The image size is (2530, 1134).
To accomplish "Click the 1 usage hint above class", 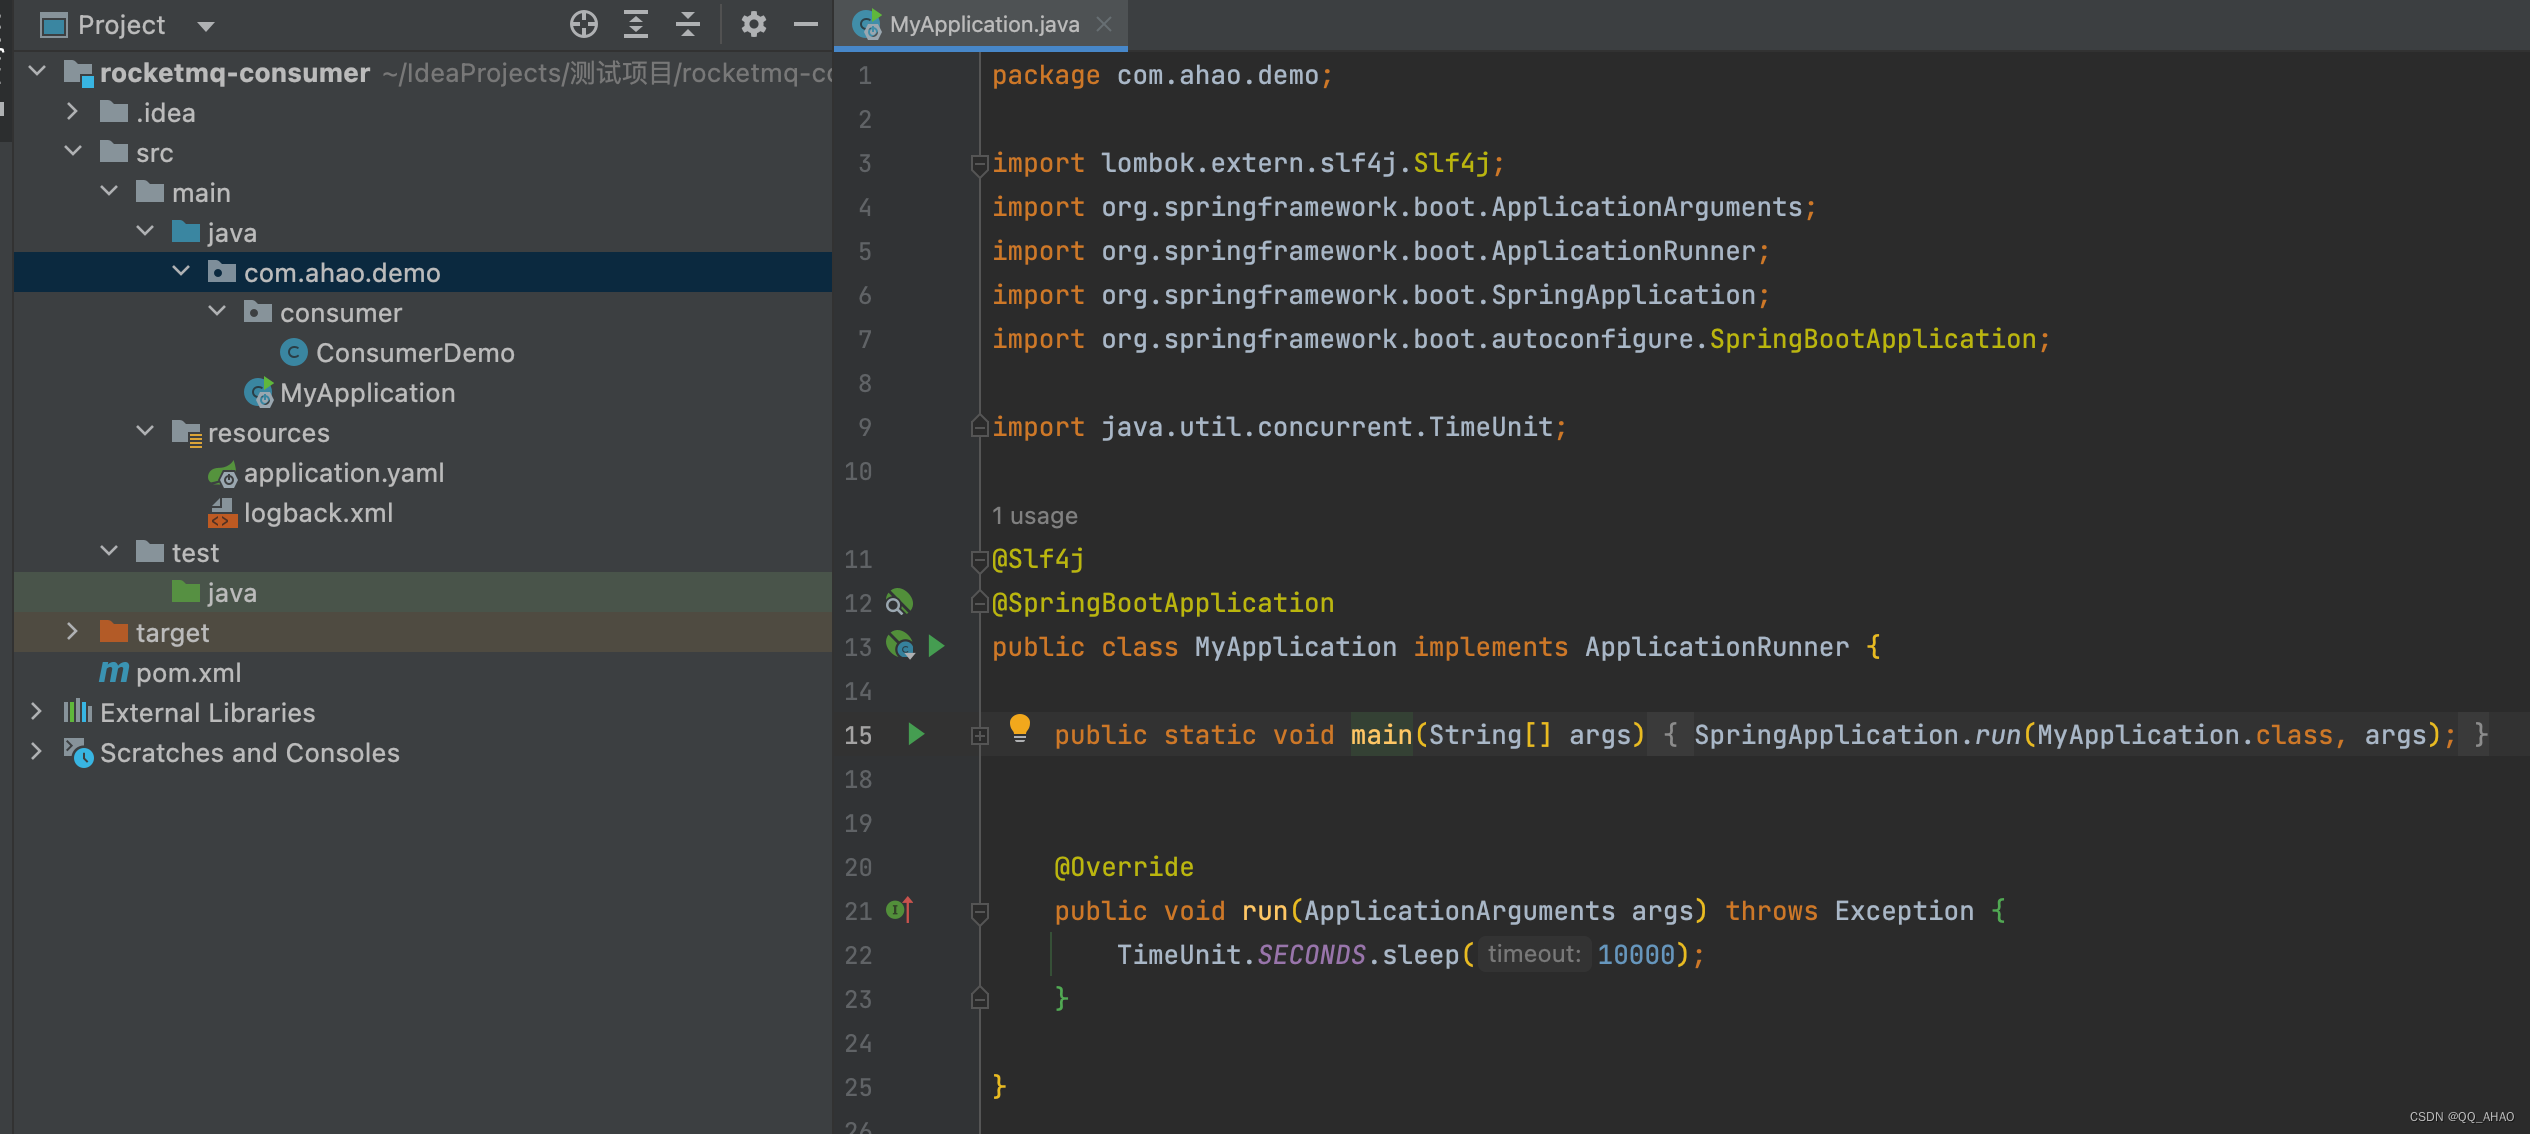I will tap(1035, 516).
